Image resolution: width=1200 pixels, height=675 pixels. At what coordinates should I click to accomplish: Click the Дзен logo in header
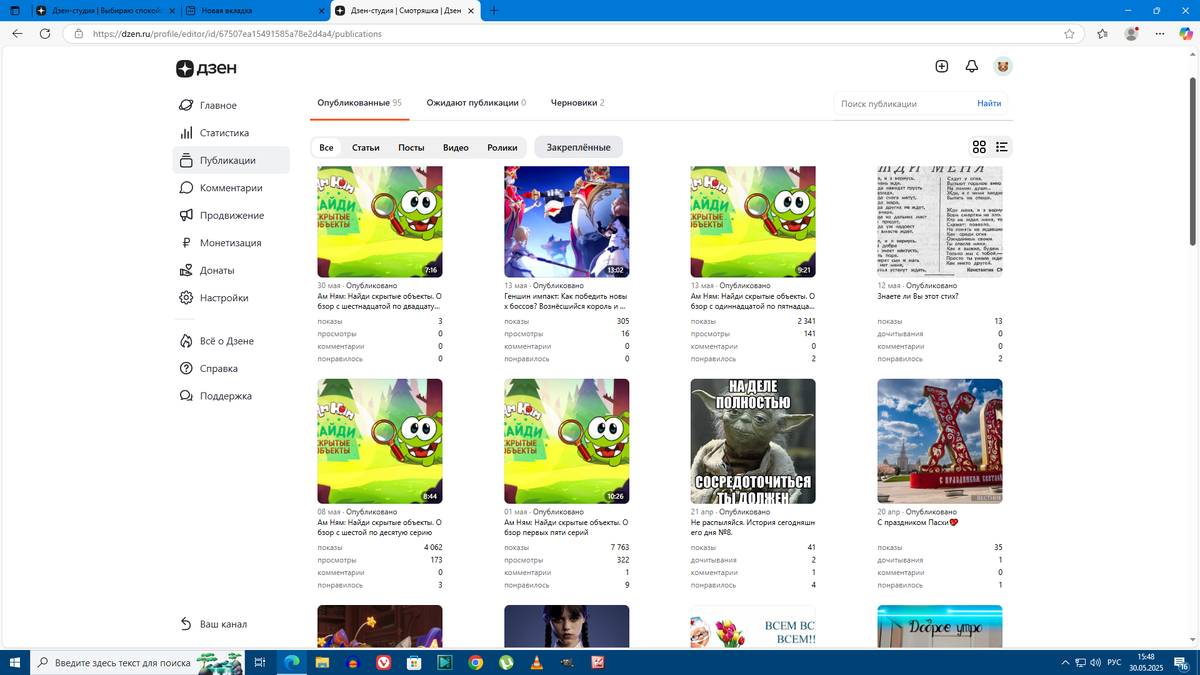click(206, 68)
